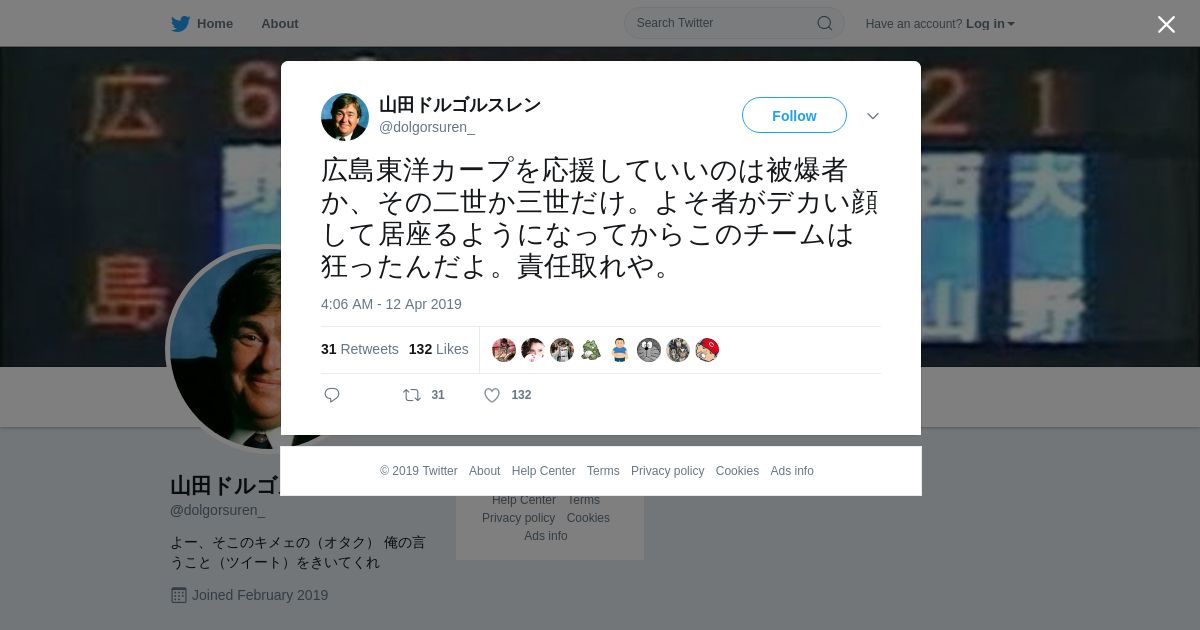Click the reply speech bubble icon

[332, 395]
